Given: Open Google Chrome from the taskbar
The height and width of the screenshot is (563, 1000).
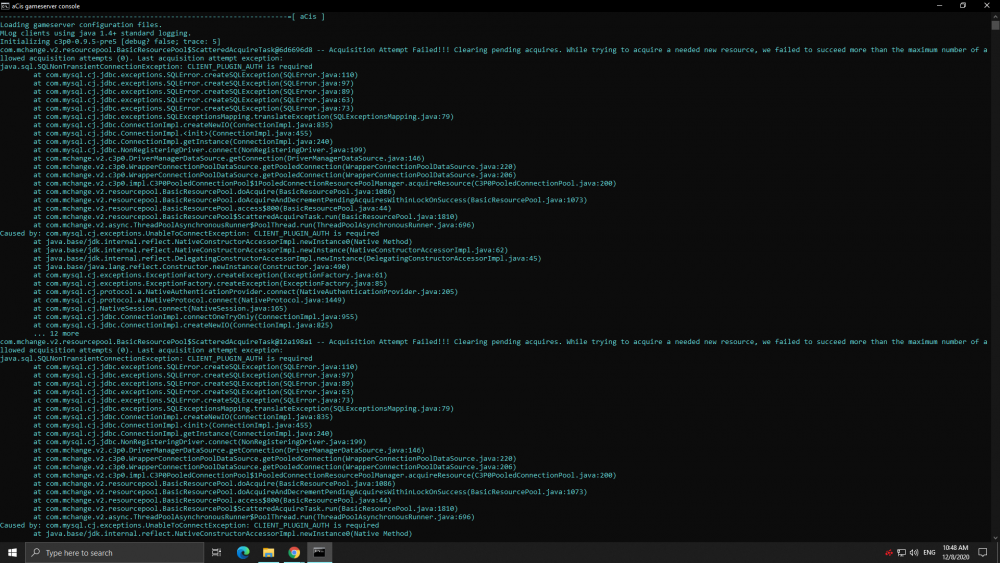Looking at the screenshot, I should click(294, 552).
